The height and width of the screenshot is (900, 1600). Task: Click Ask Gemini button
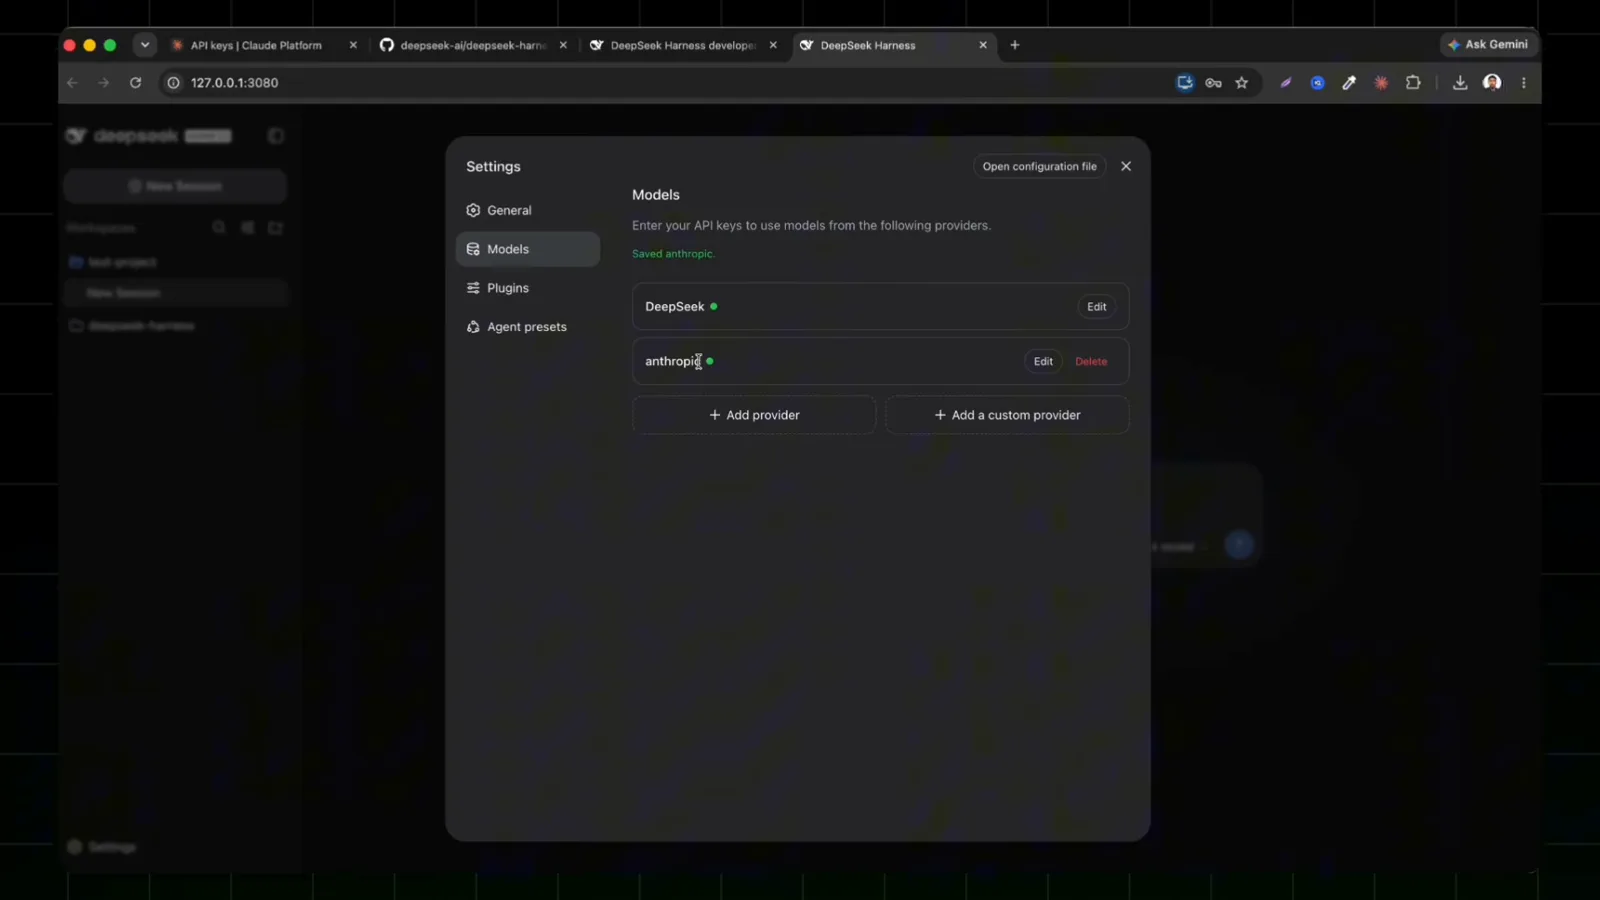point(1488,45)
